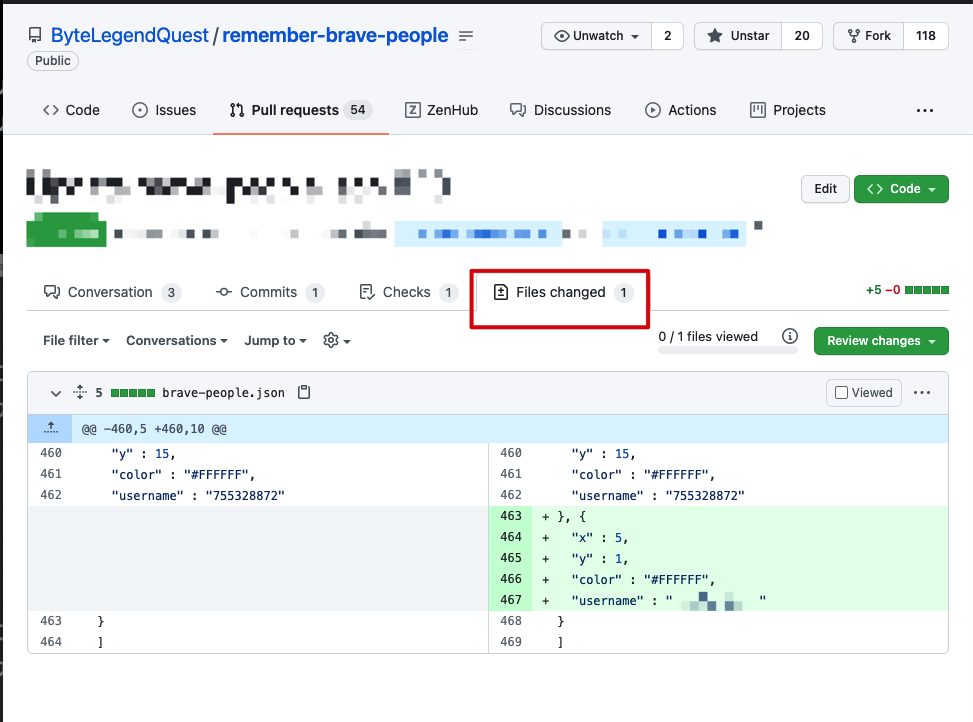973x722 pixels.
Task: Click added line number 463
Action: 511,516
